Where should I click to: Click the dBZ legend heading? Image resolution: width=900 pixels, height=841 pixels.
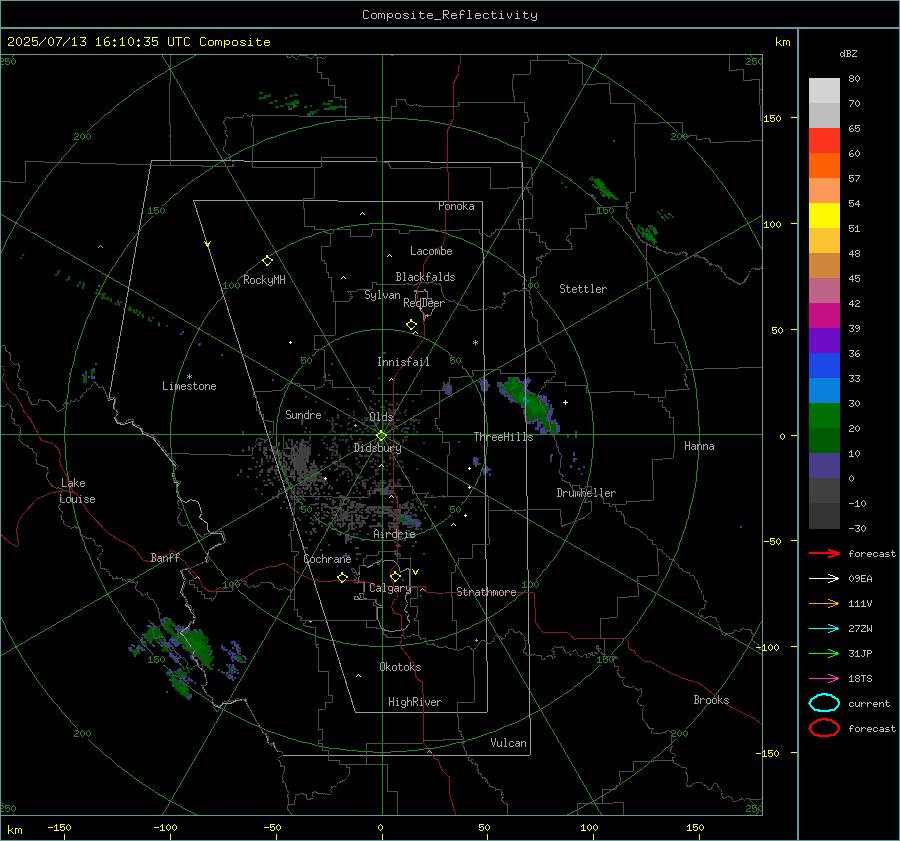point(848,53)
